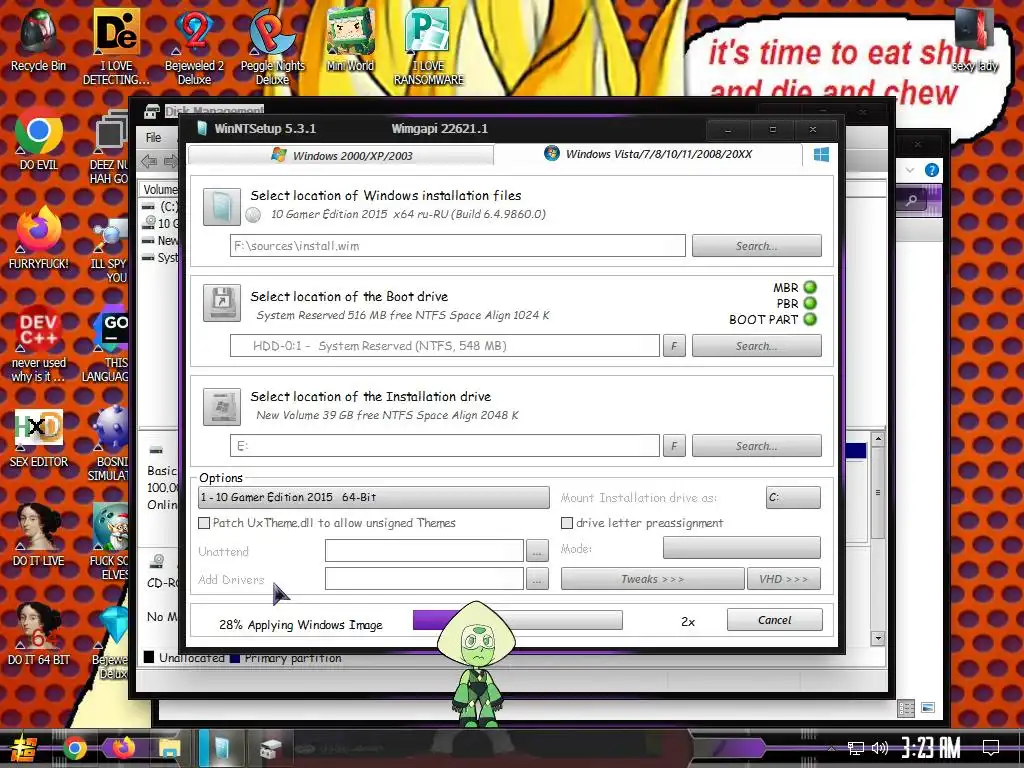Open File menu in Disk Management
The width and height of the screenshot is (1024, 768).
point(153,137)
